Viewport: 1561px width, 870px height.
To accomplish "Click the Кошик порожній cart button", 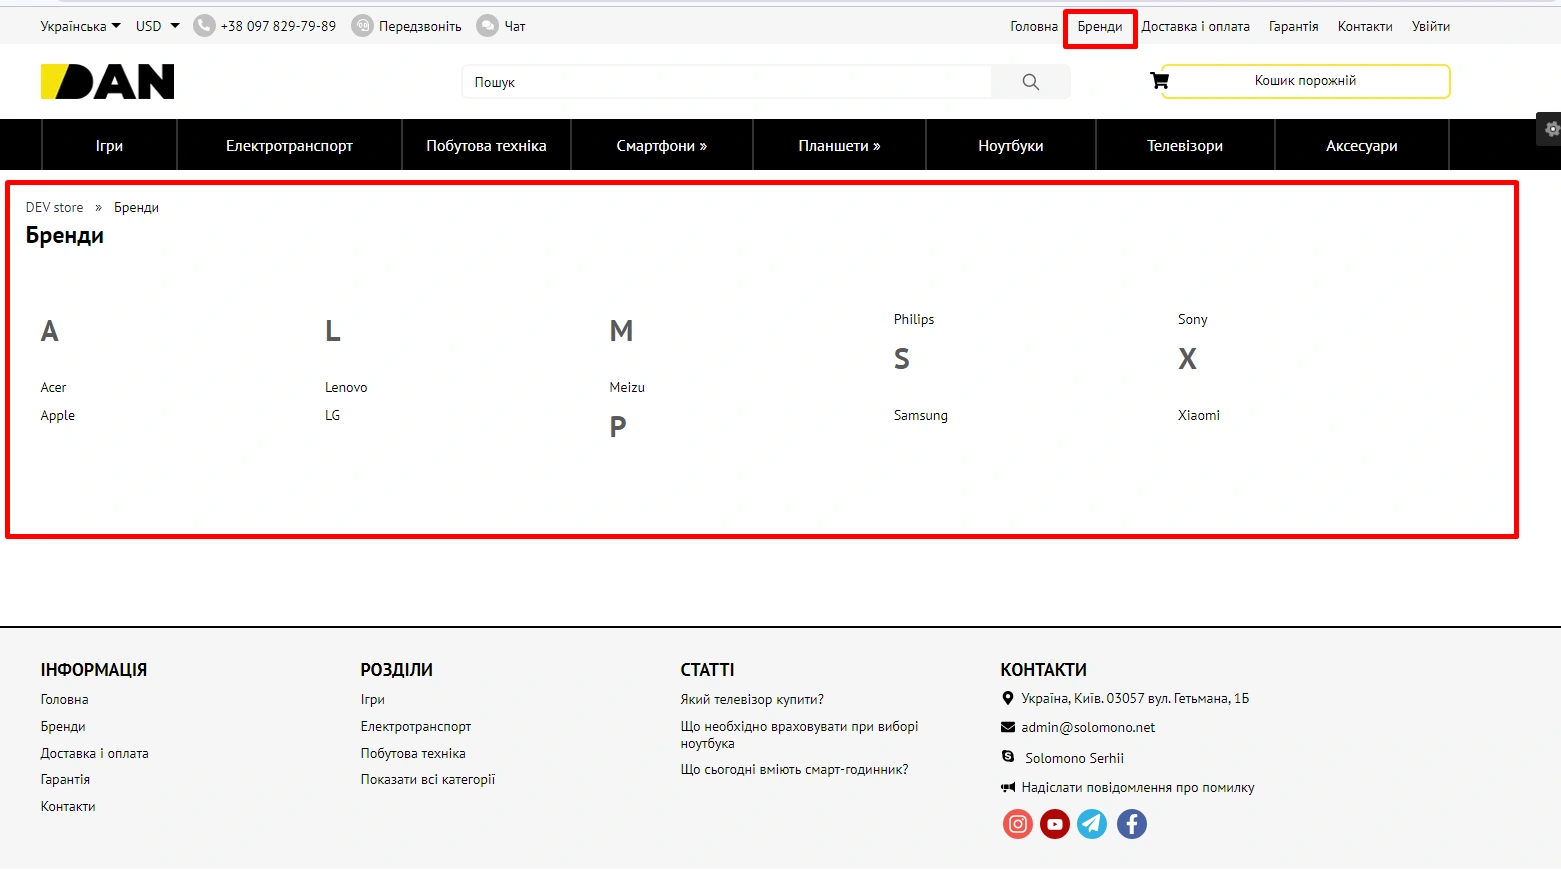I will tap(1305, 81).
